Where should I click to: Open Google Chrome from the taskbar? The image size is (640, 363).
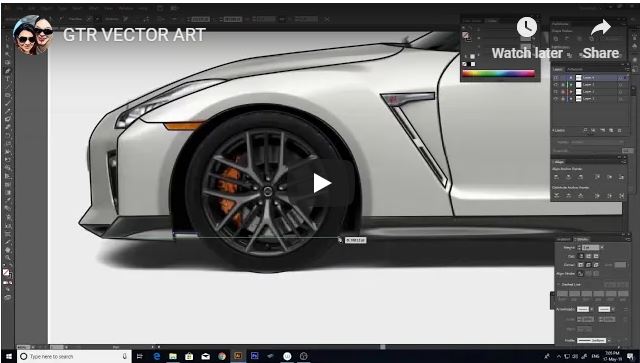pos(222,356)
